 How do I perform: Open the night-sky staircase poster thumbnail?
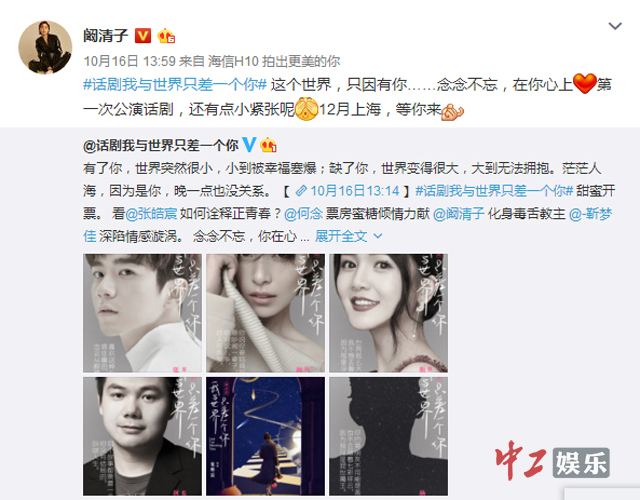coord(265,436)
